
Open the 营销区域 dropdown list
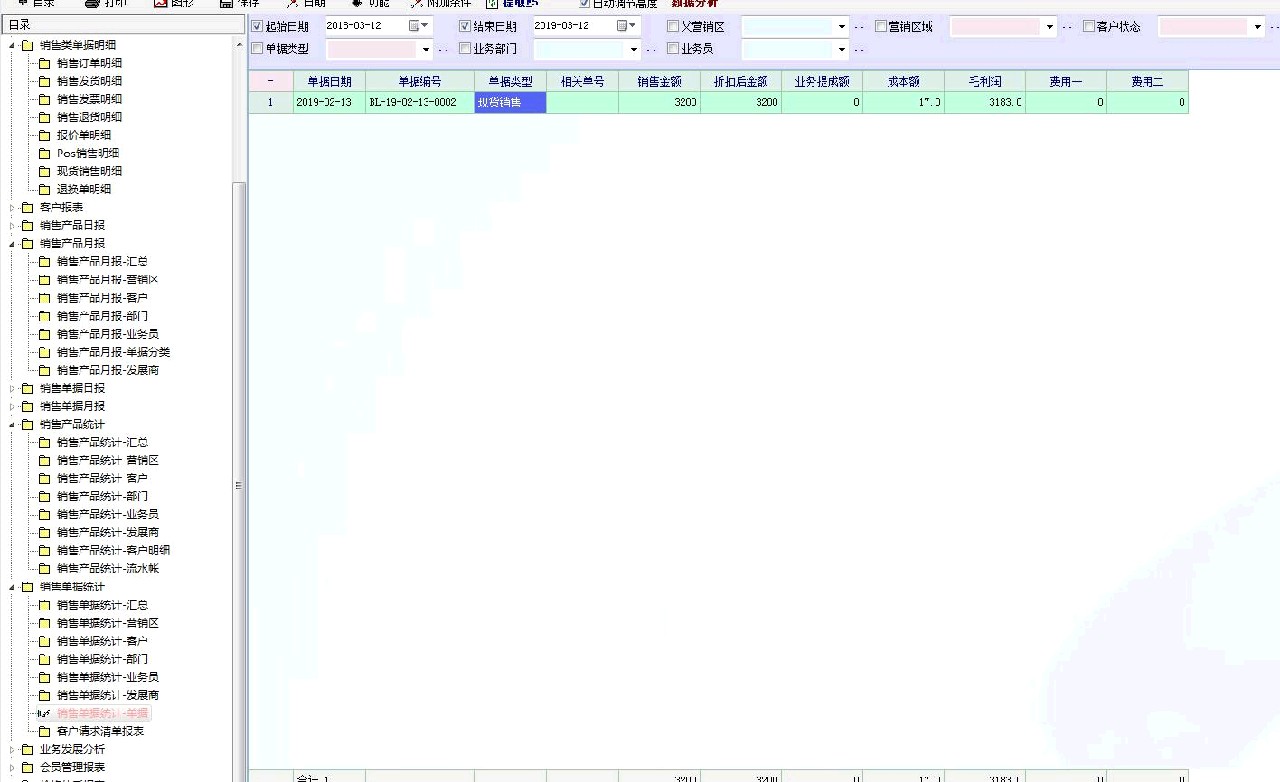1049,28
